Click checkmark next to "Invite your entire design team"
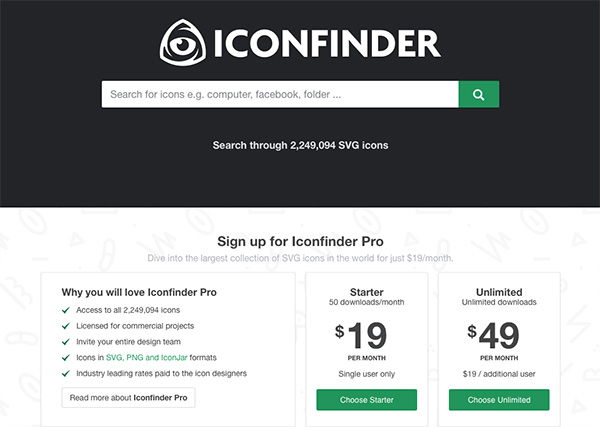Viewport: 600px width, 427px height. coord(66,341)
